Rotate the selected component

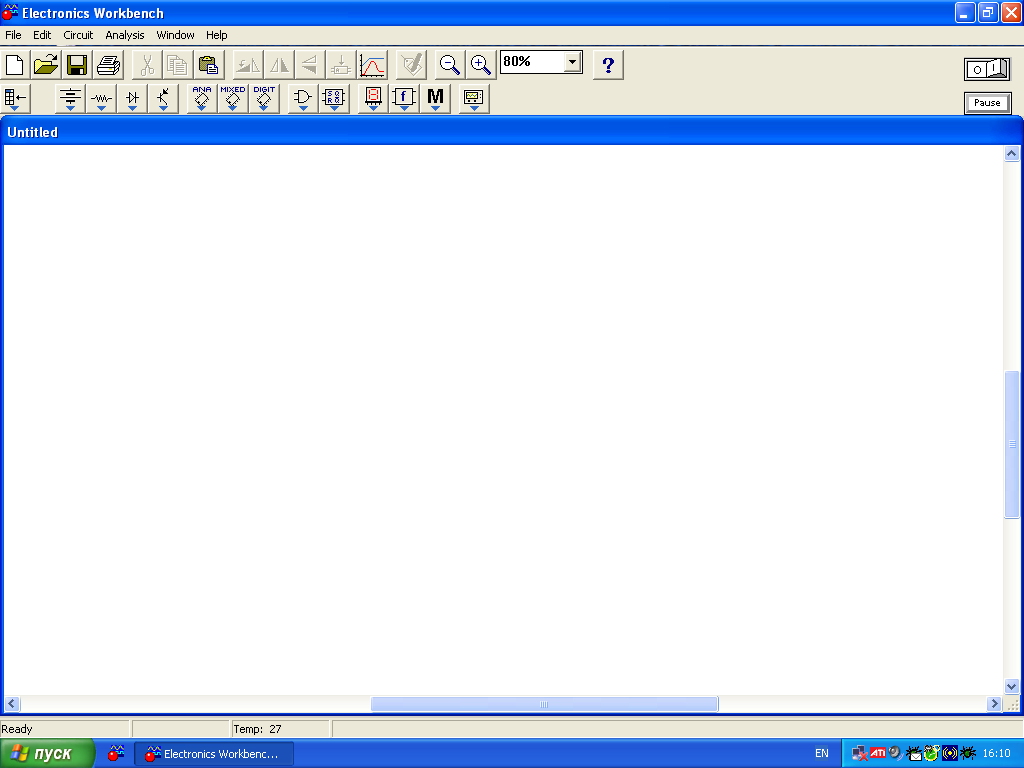click(x=248, y=65)
